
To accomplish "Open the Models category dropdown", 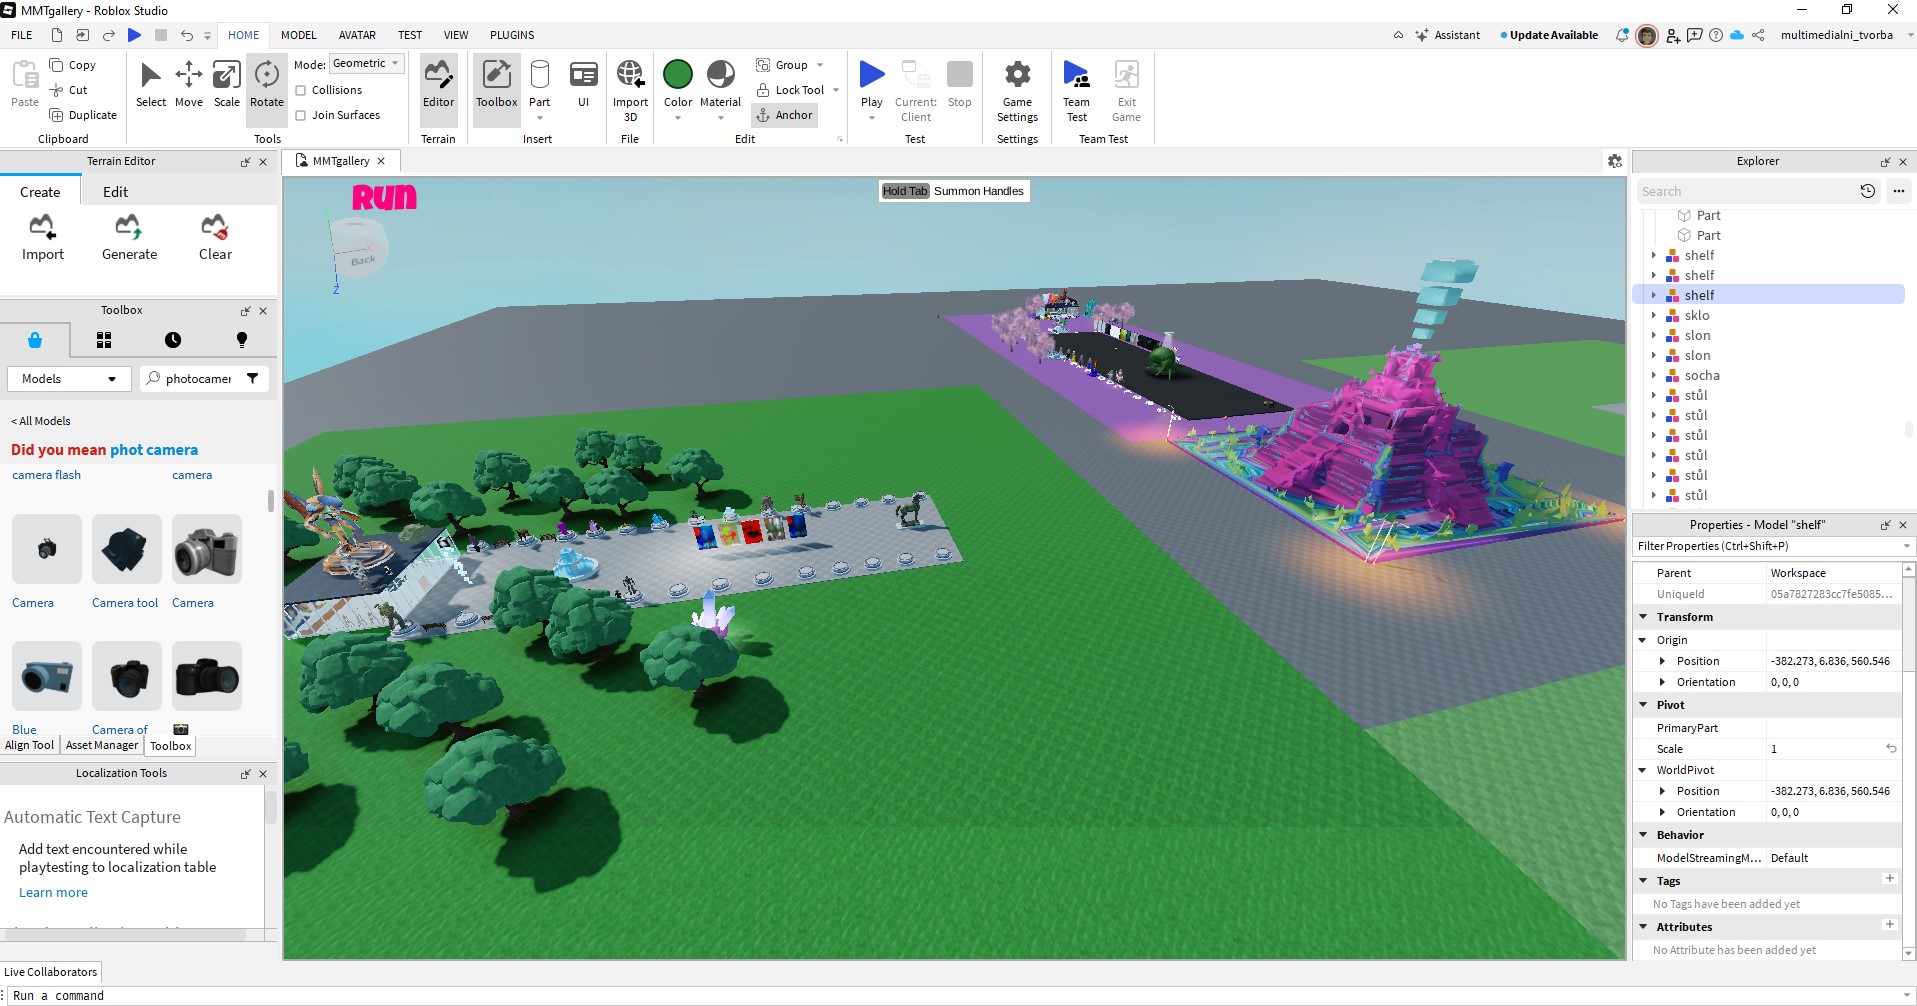I will click(69, 379).
